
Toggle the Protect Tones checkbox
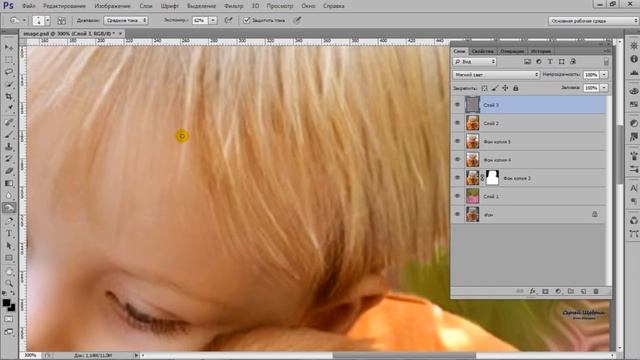247,20
